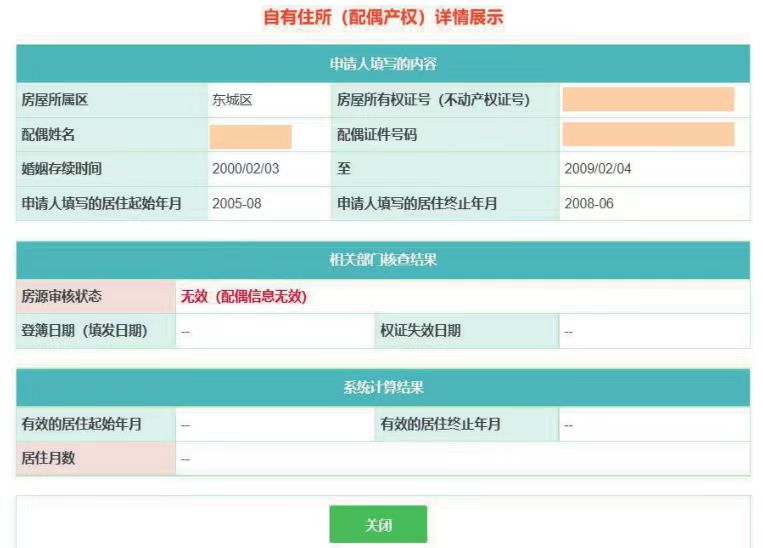
Task: Click the 登簿日期（填发日期）label
Action: [x=84, y=332]
